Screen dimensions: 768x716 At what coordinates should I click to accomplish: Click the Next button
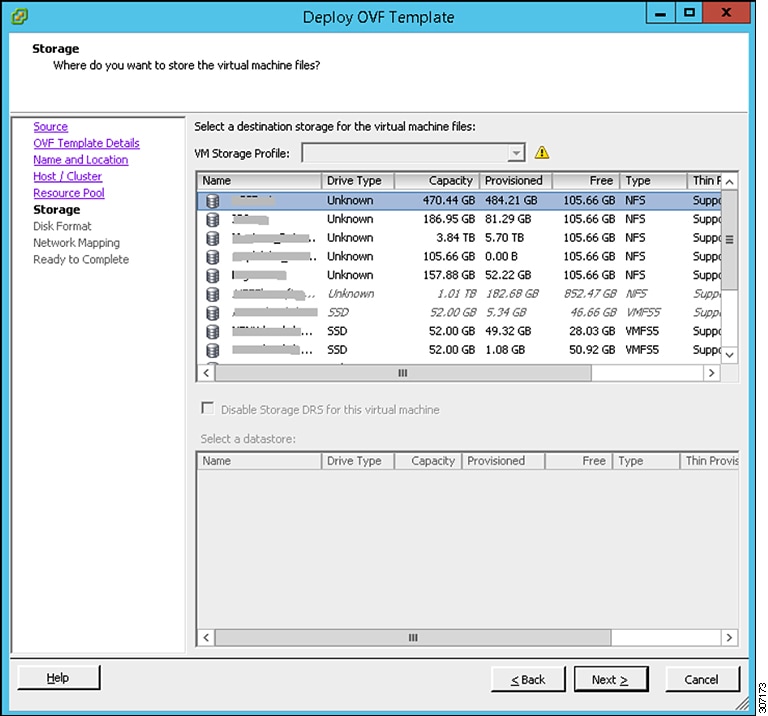(x=611, y=679)
